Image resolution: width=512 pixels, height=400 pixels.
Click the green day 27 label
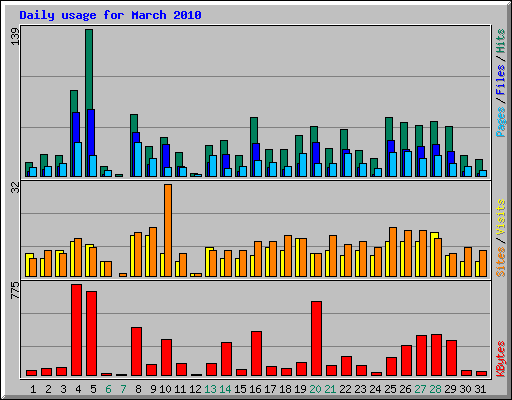420,389
